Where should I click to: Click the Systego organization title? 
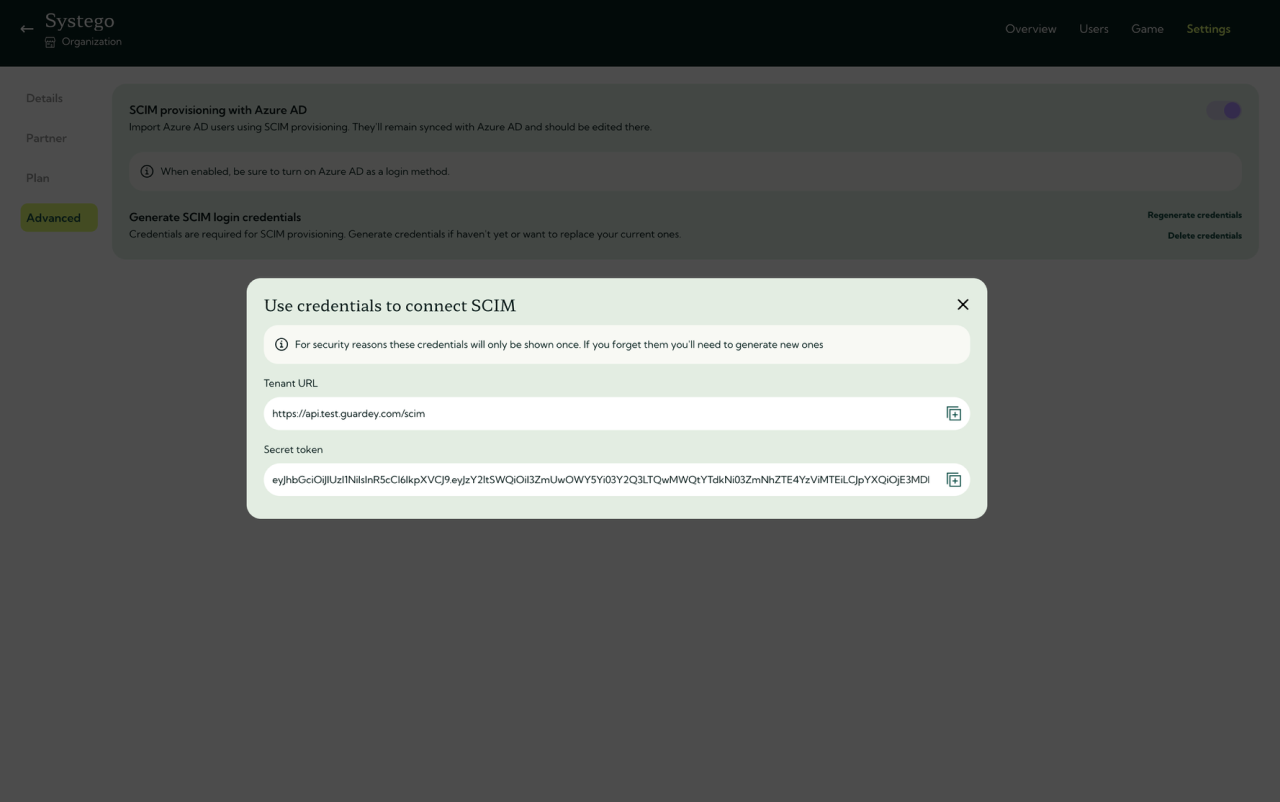click(81, 20)
